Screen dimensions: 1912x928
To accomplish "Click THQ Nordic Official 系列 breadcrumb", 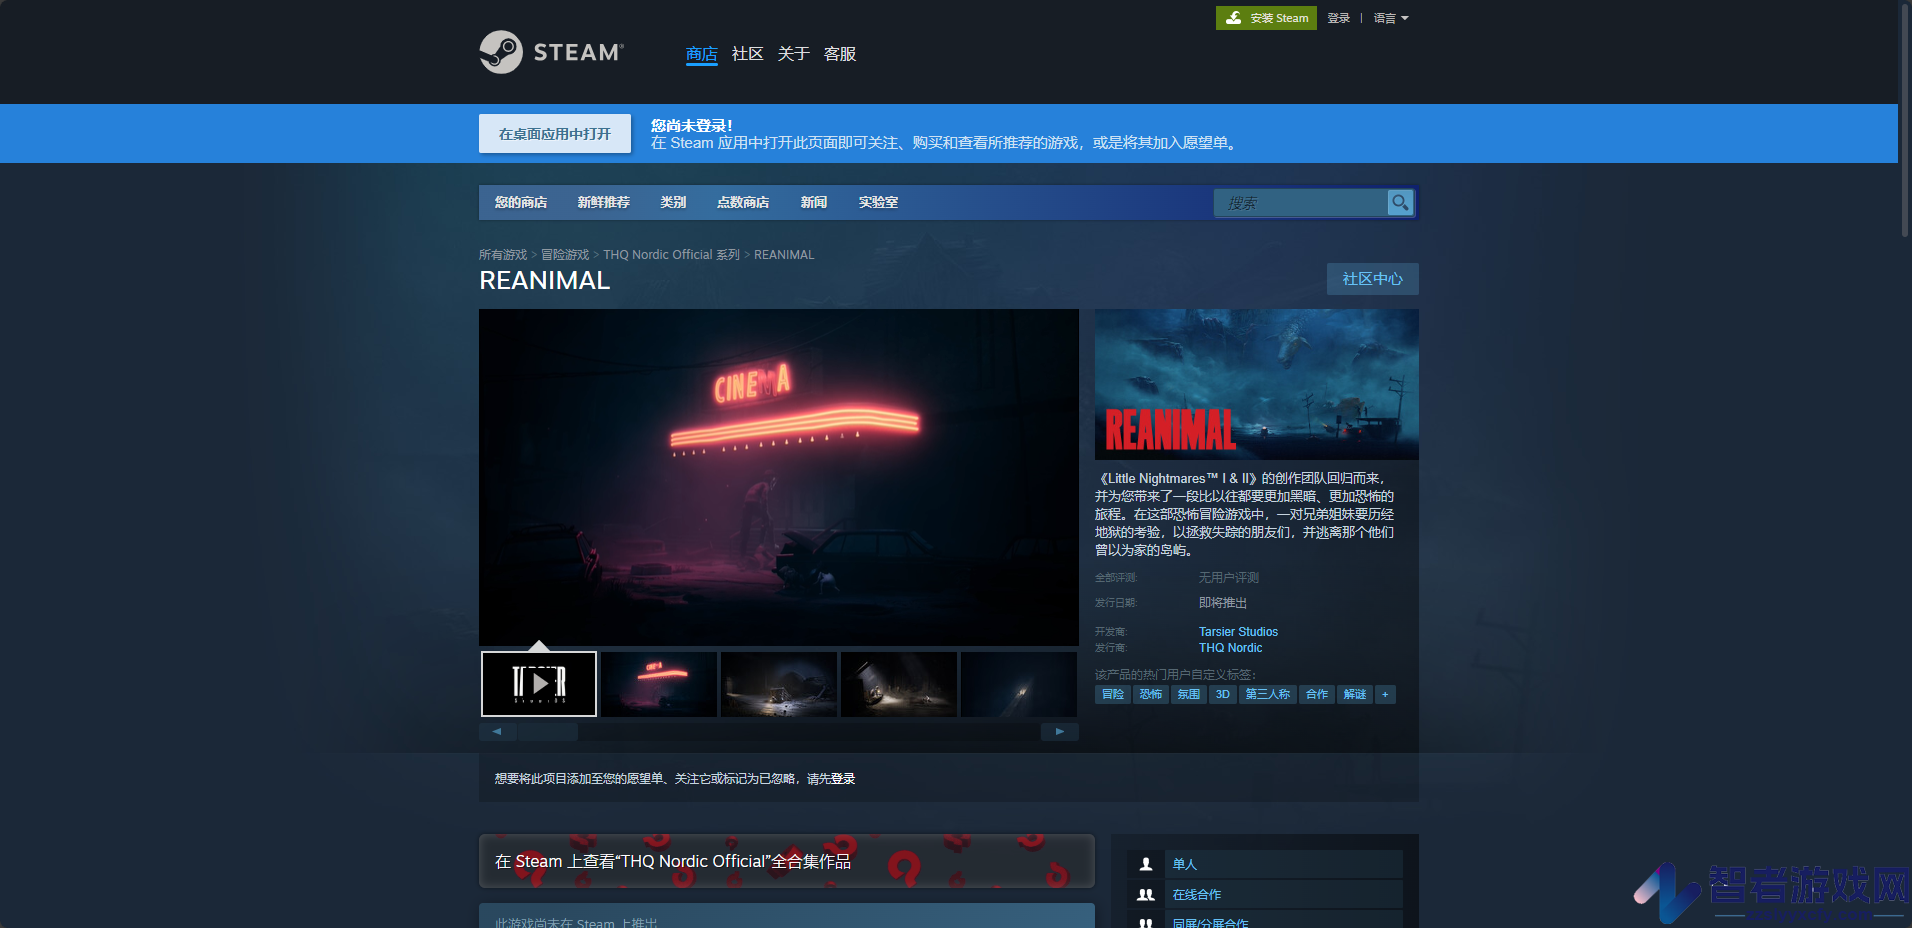I will 671,255.
